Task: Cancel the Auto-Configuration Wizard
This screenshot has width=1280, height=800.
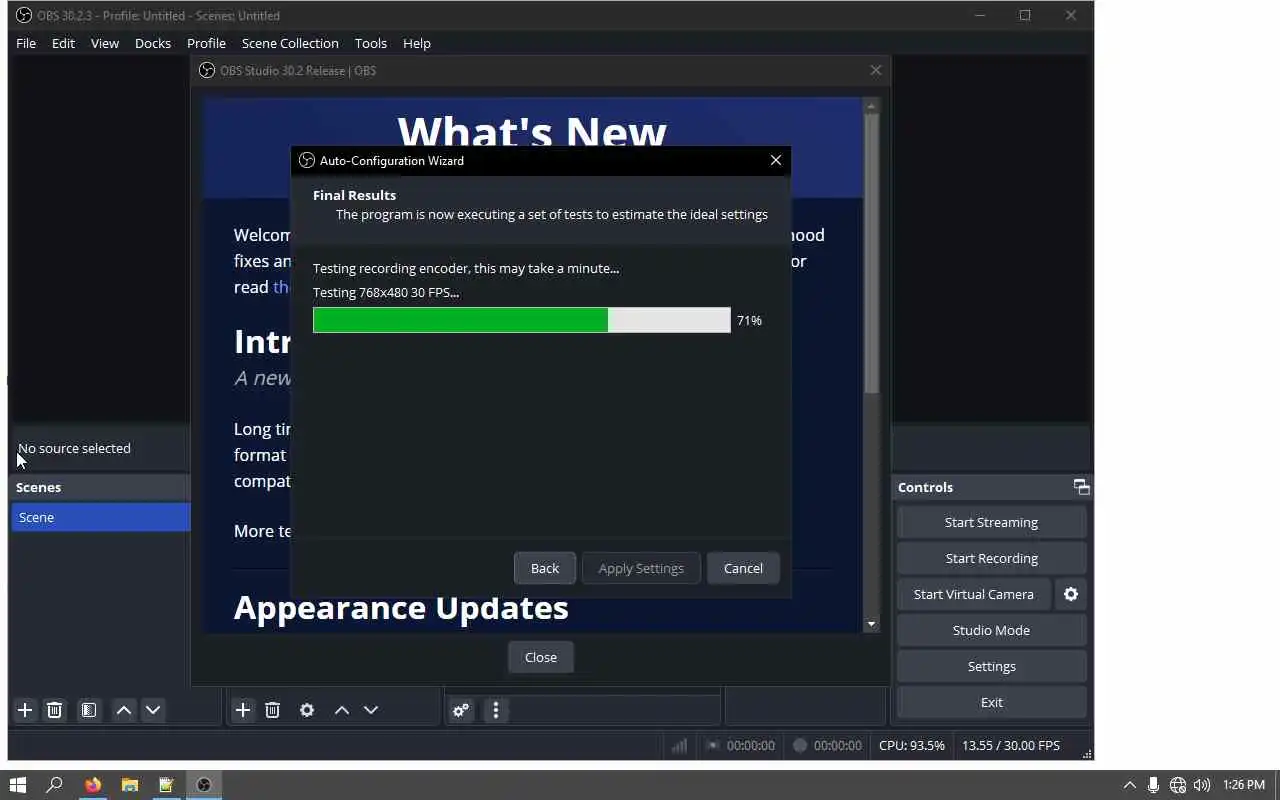Action: coord(743,568)
